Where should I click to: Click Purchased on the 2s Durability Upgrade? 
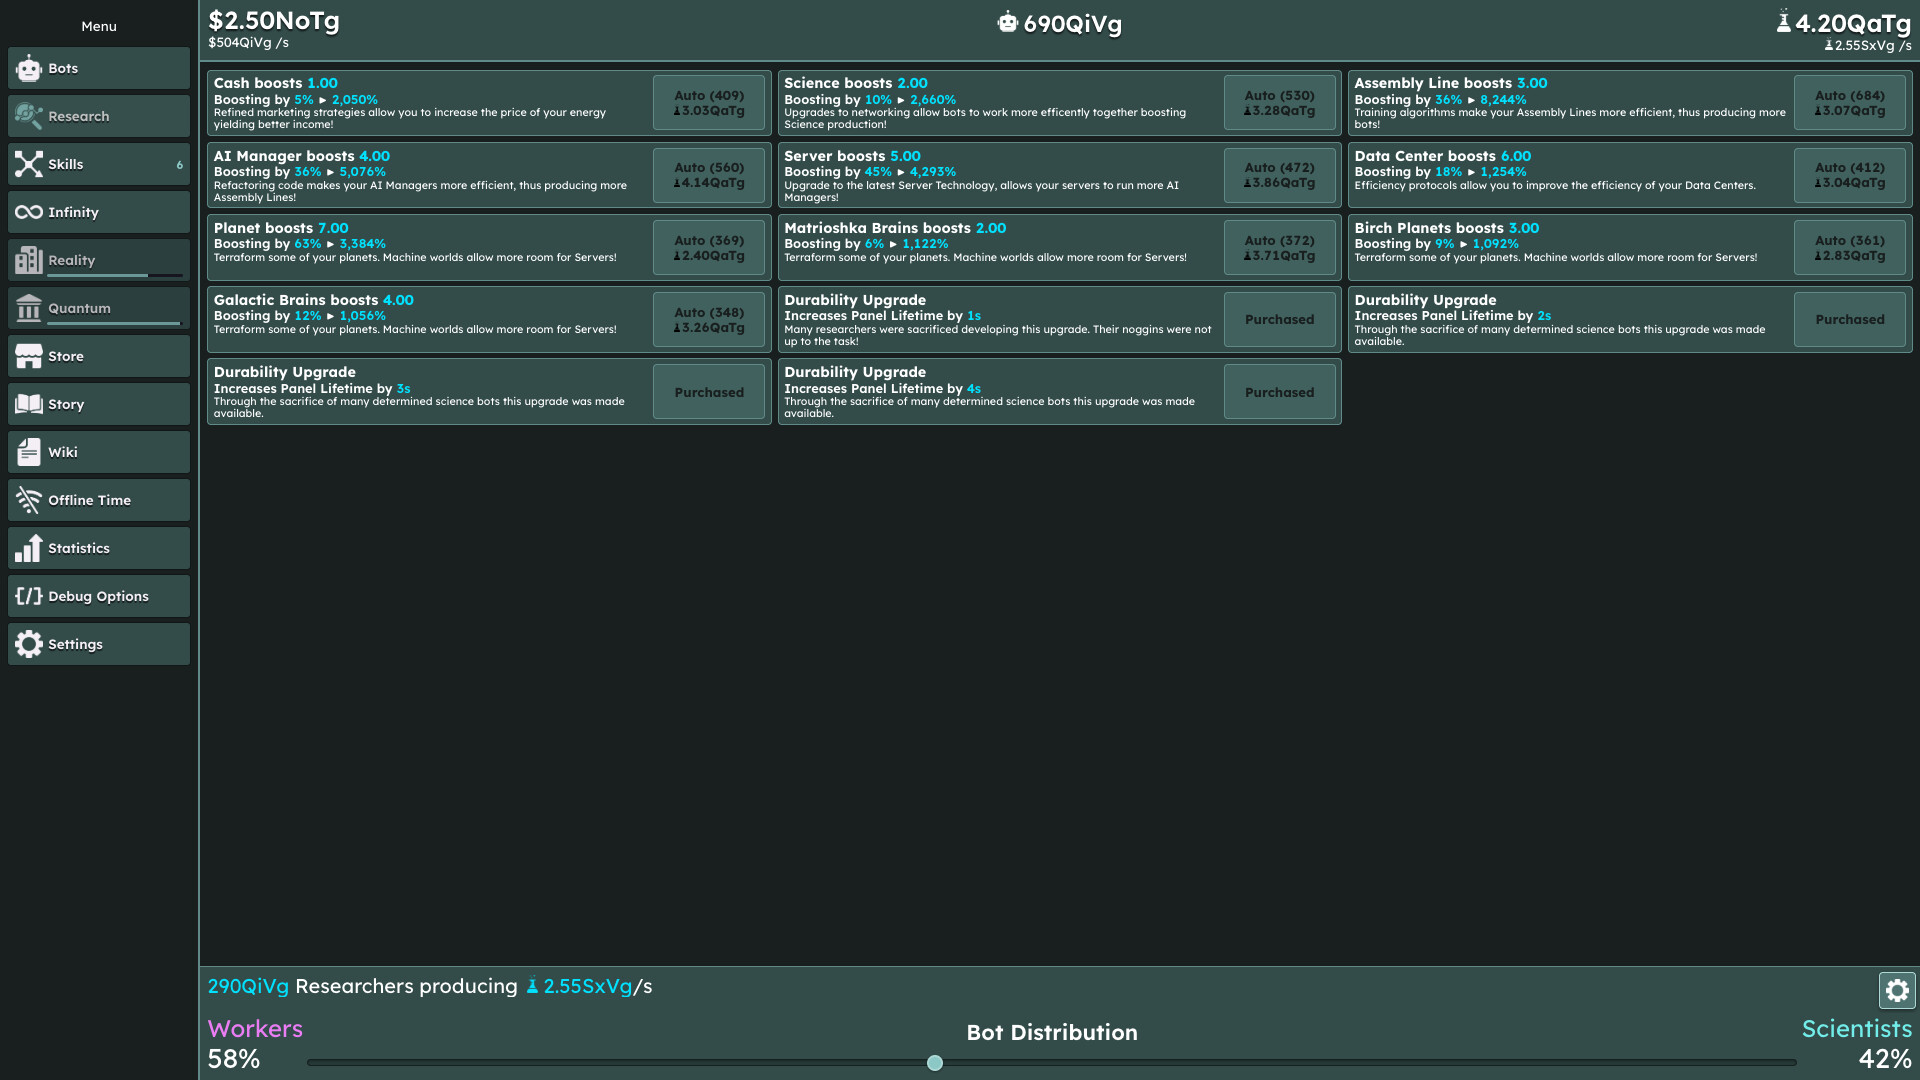1849,319
